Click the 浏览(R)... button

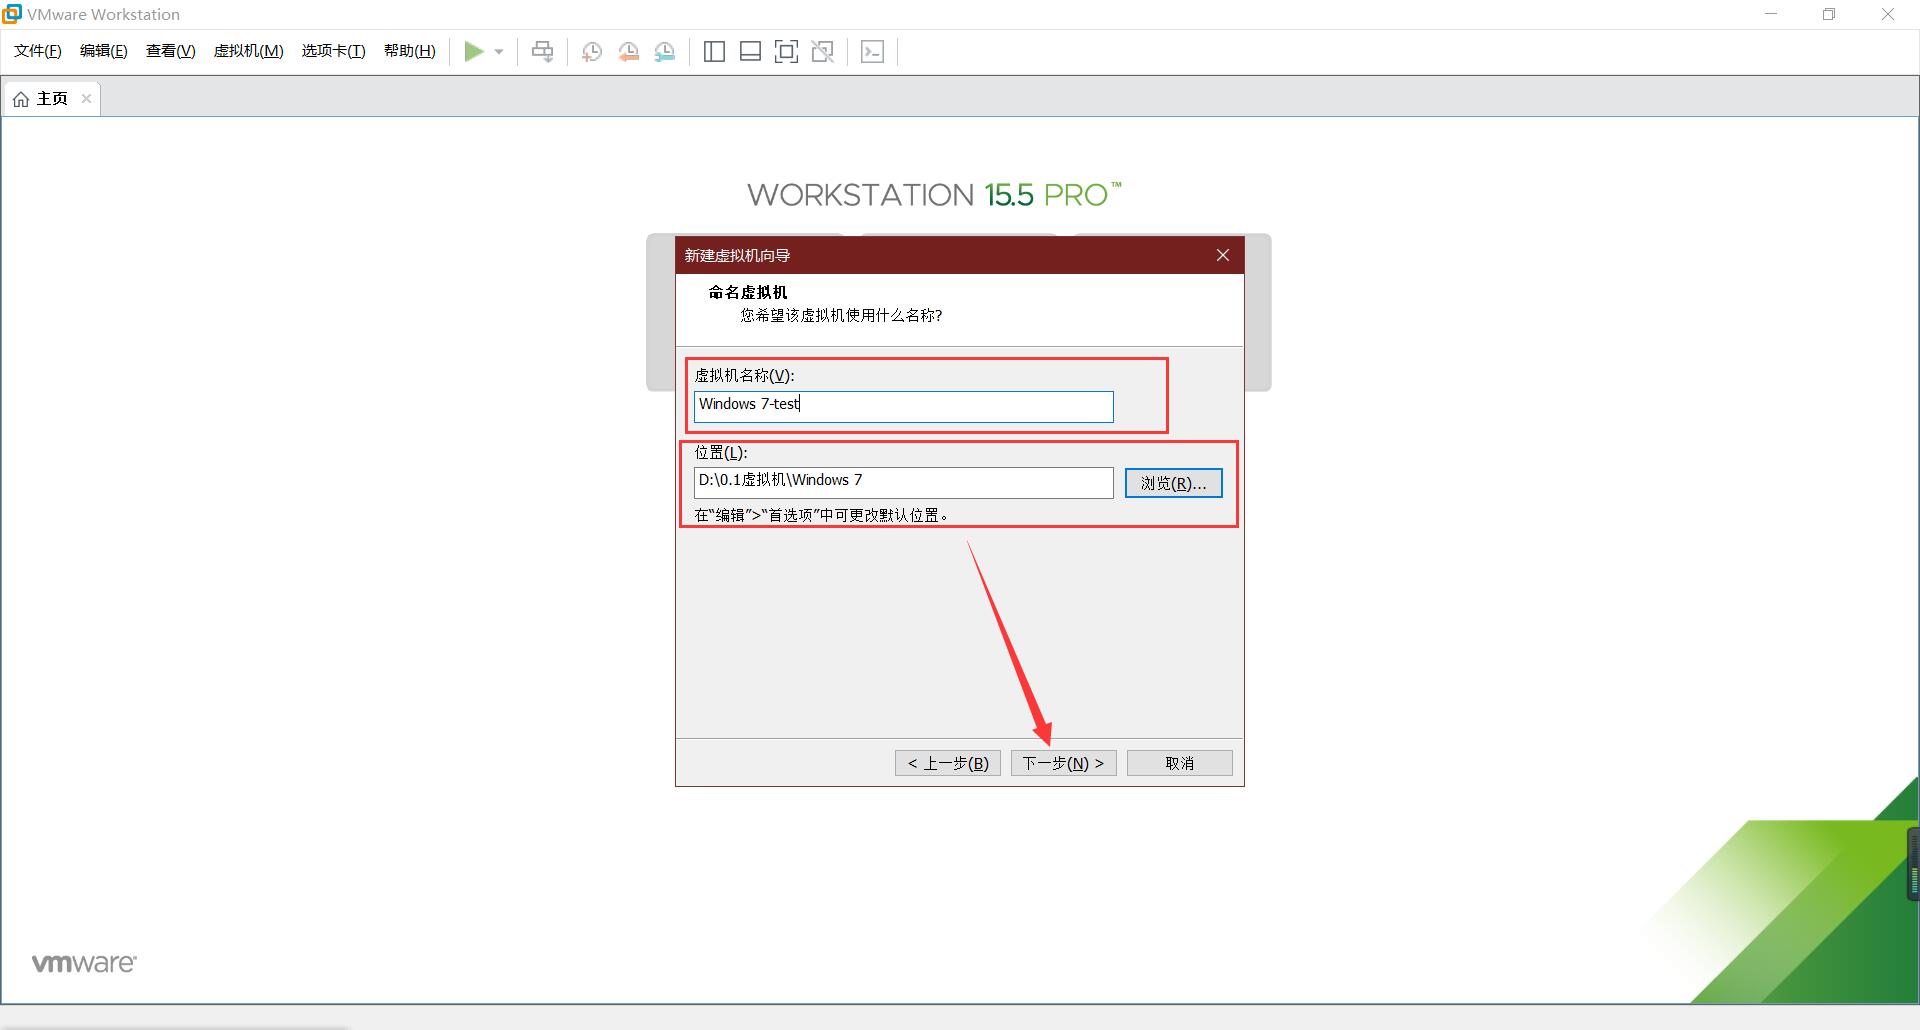1173,483
